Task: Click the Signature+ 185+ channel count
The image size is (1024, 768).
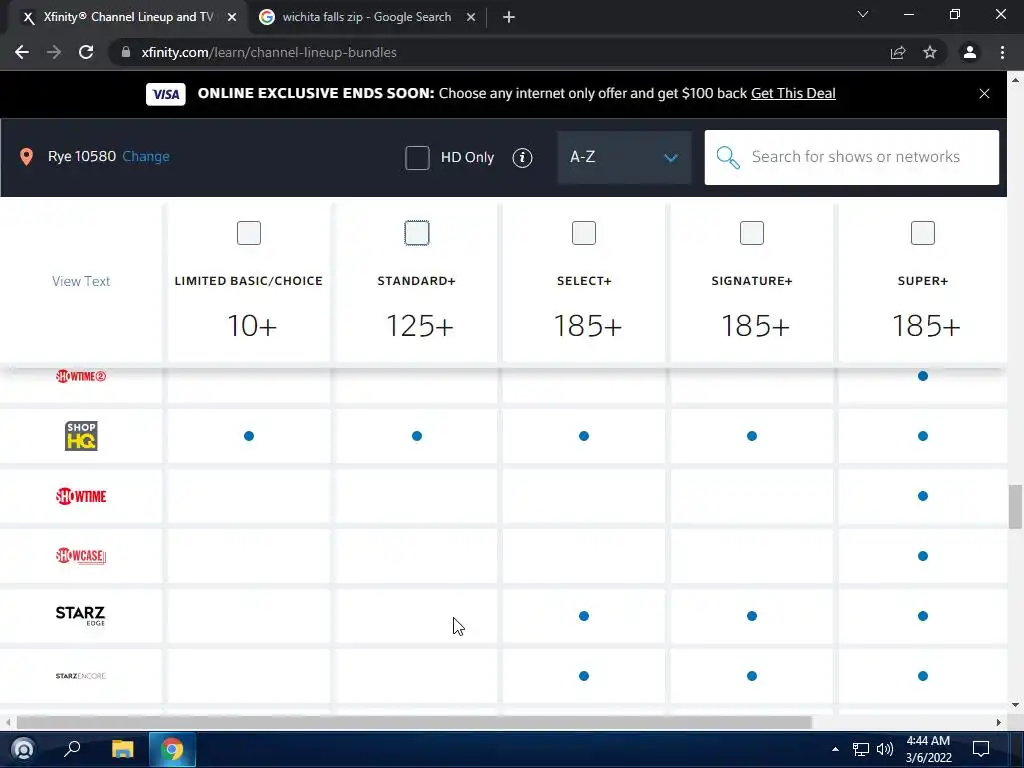Action: pyautogui.click(x=755, y=326)
